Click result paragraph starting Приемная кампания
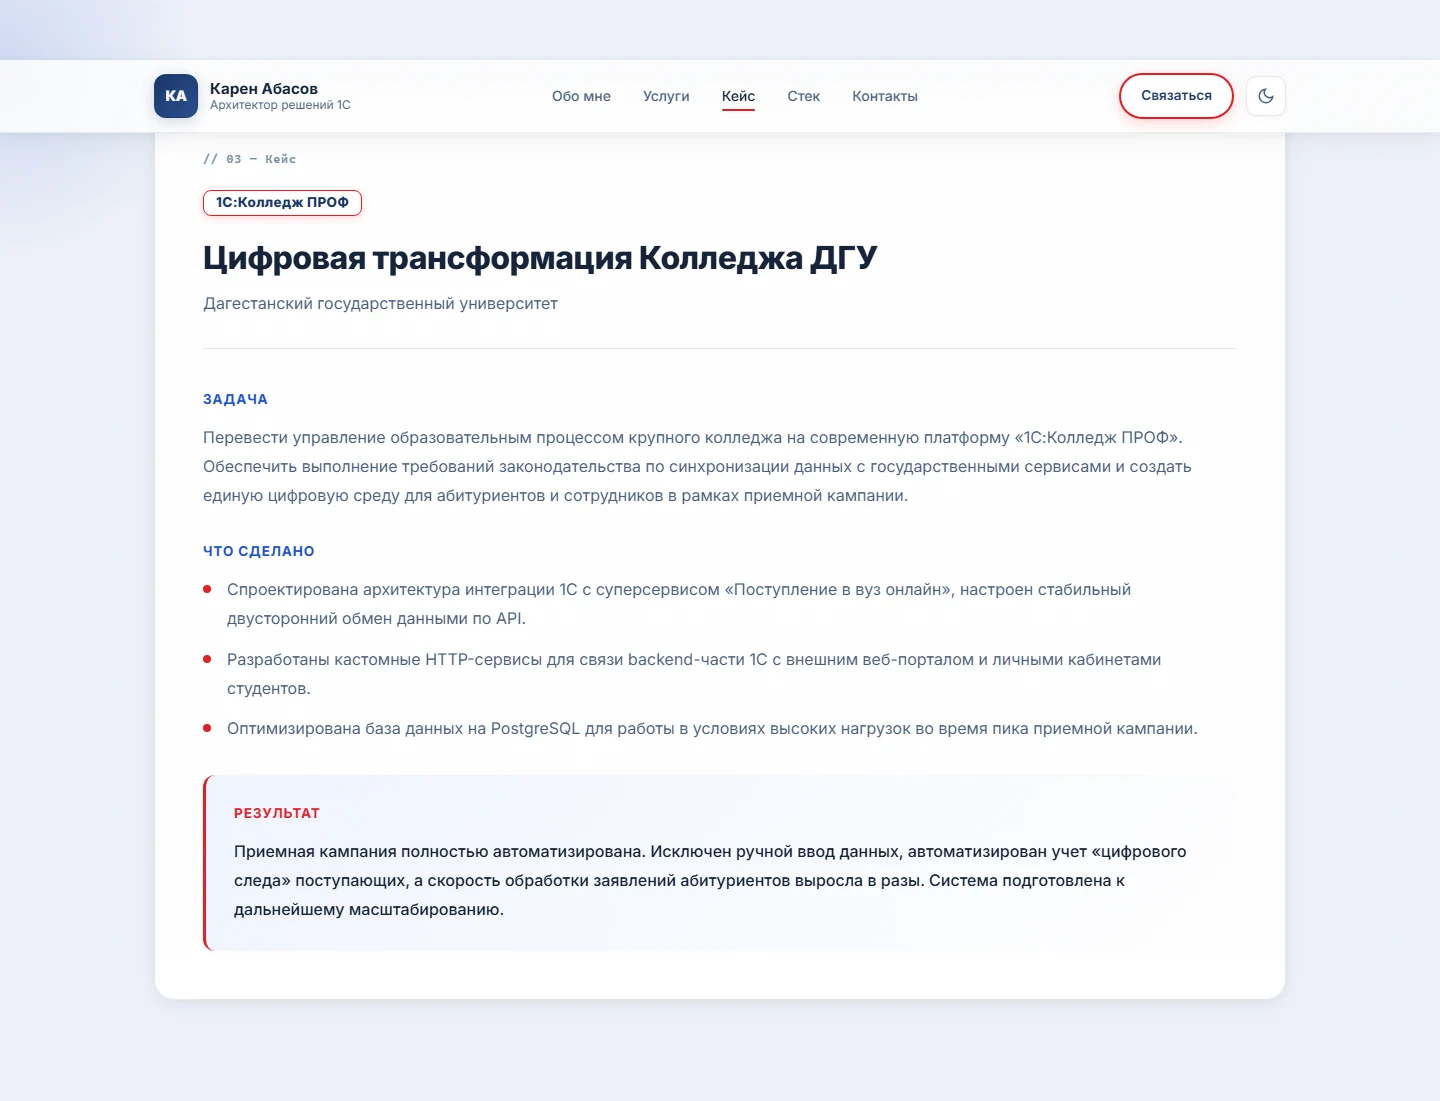 tap(710, 880)
